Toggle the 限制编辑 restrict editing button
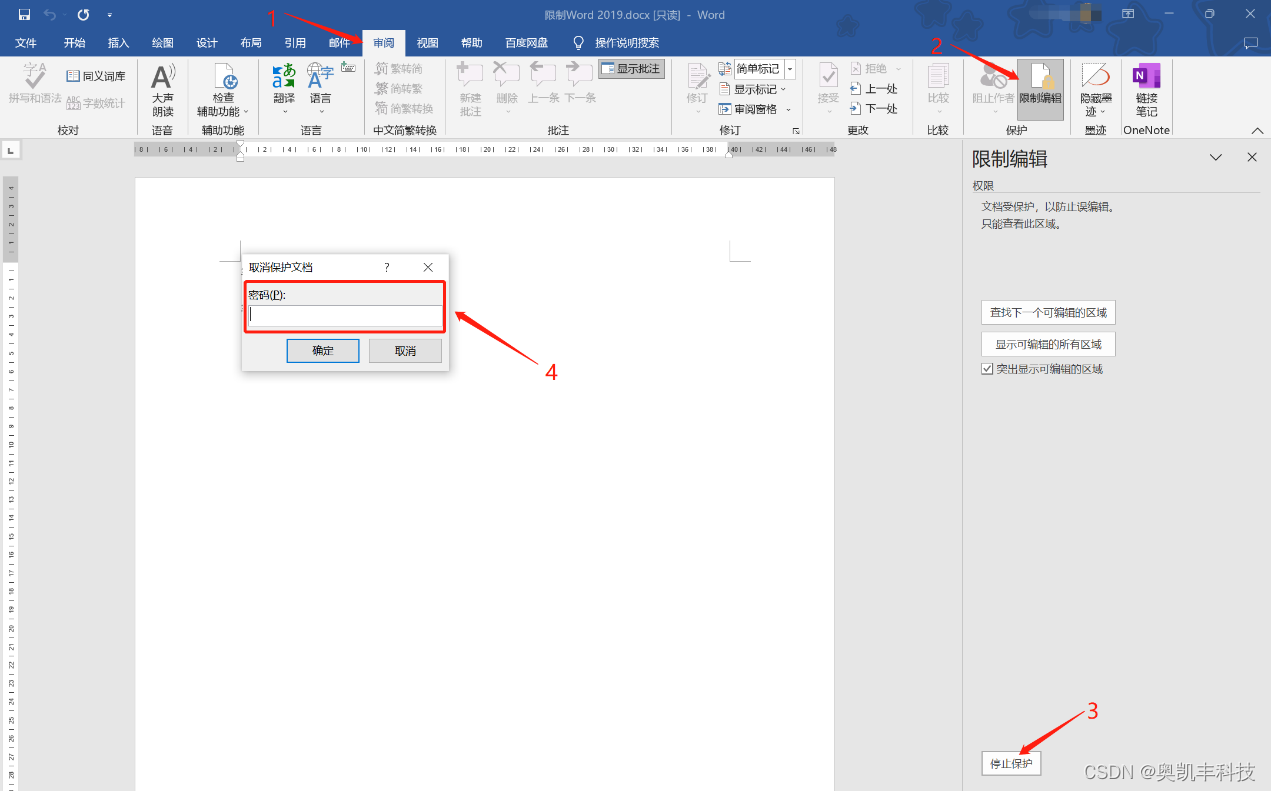This screenshot has height=791, width=1271. 1041,90
